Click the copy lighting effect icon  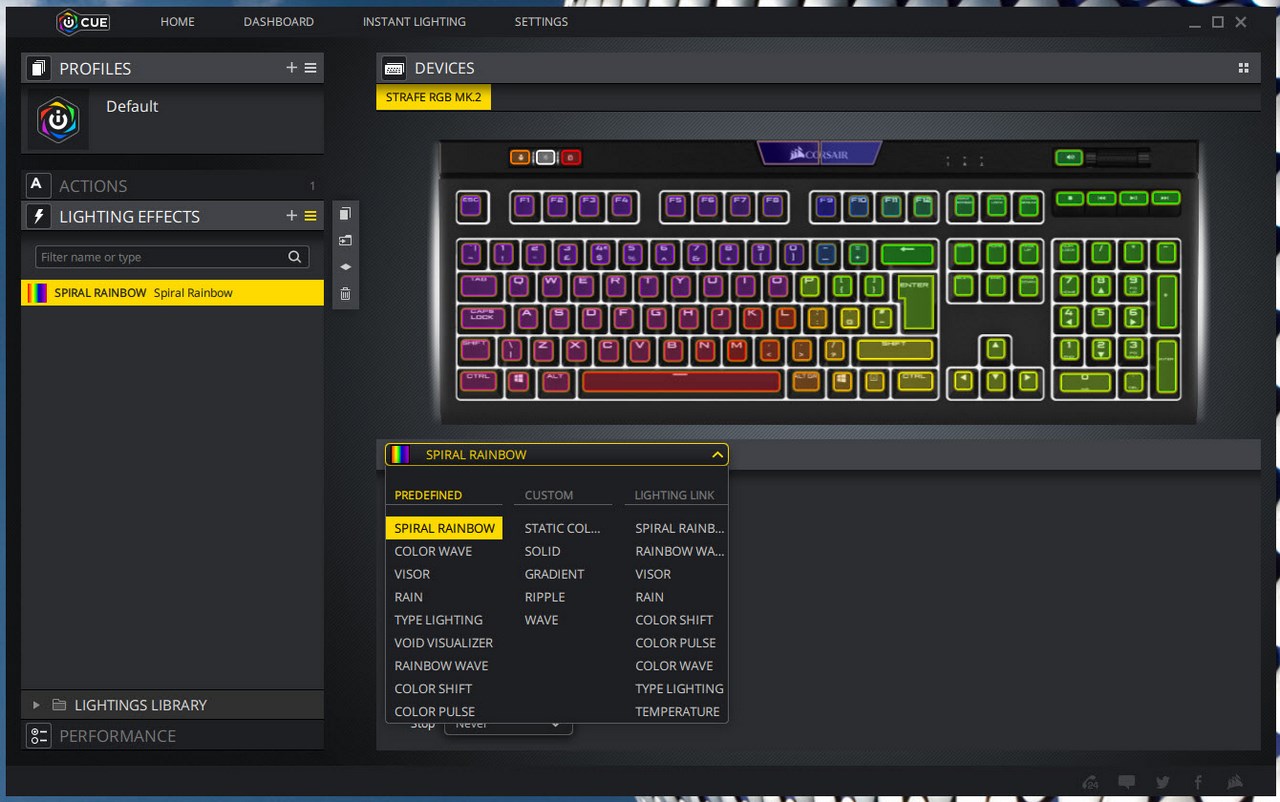pyautogui.click(x=345, y=214)
